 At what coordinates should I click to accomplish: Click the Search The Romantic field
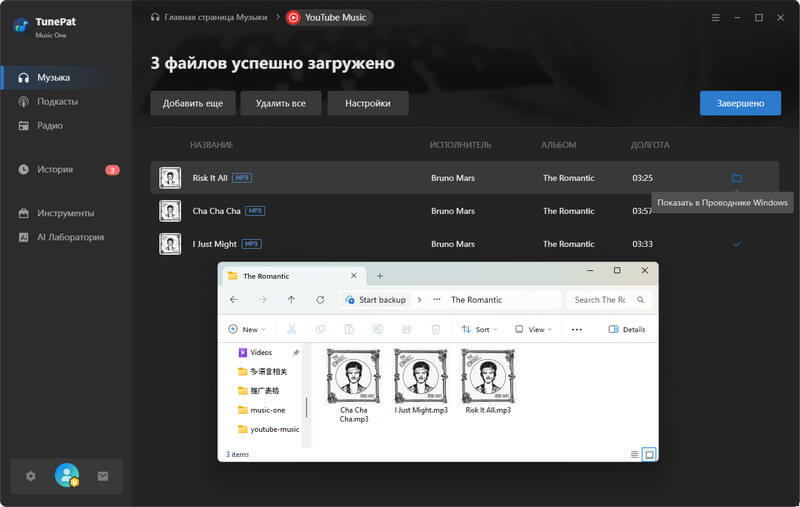tap(607, 300)
